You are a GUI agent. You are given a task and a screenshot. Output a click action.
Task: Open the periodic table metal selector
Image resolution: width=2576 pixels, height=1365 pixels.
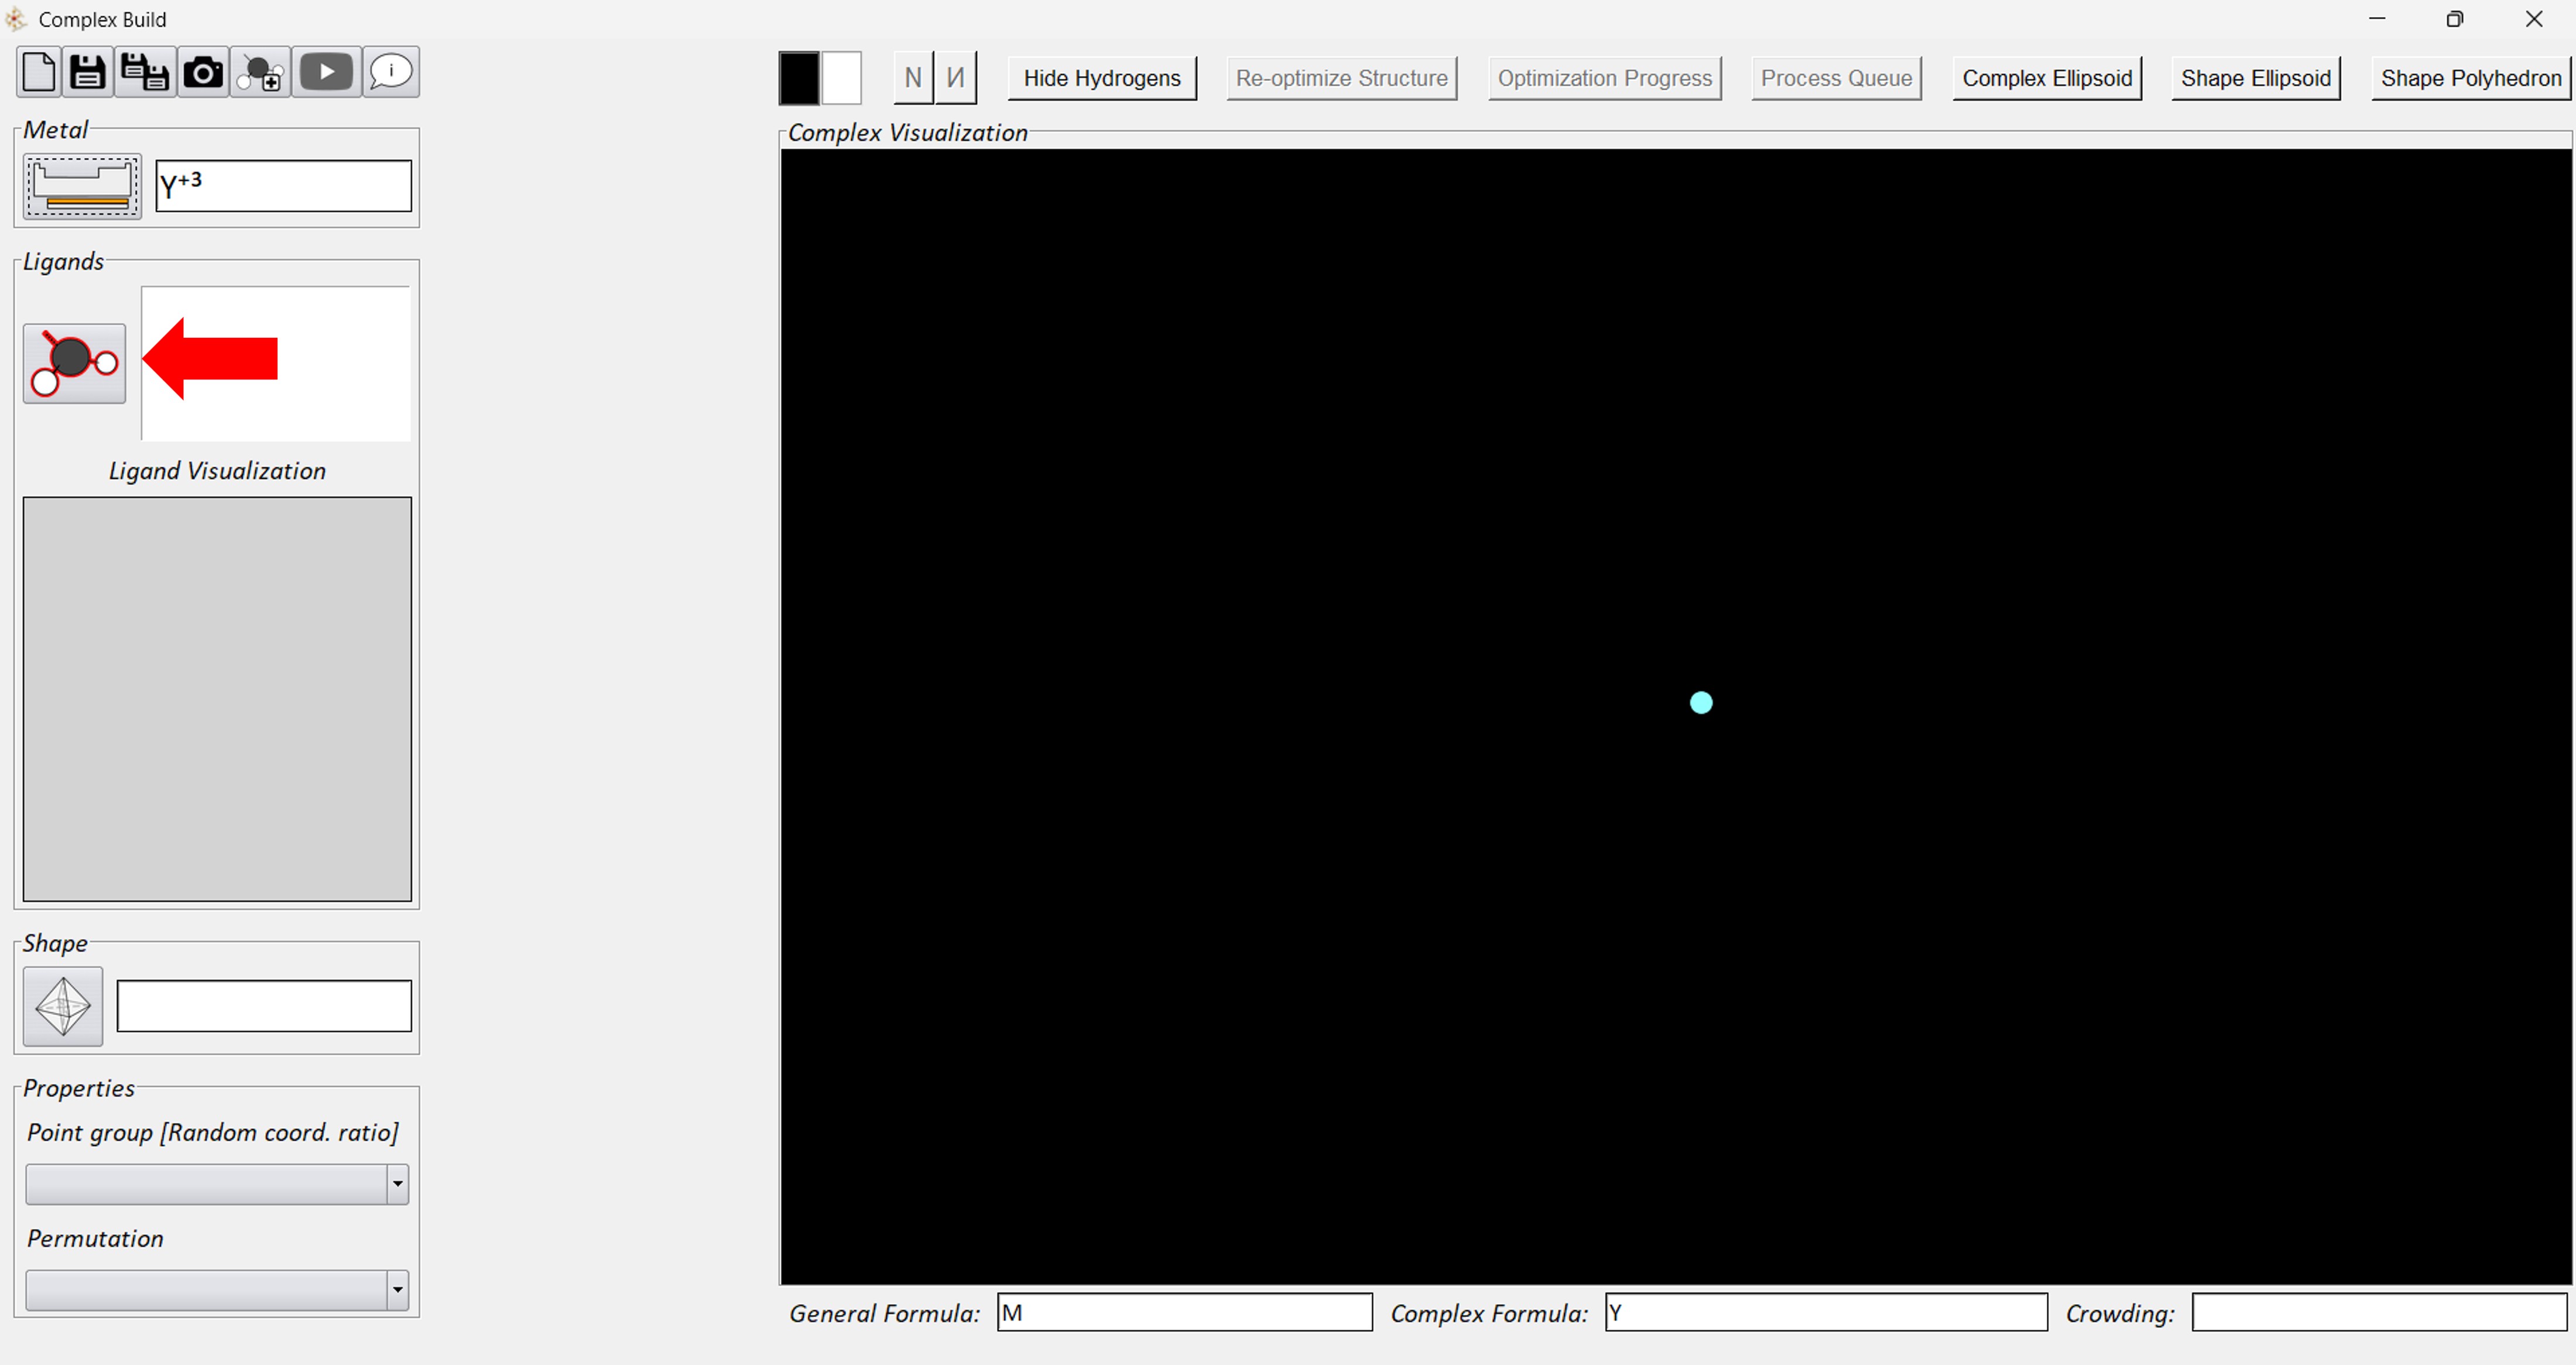(82, 186)
